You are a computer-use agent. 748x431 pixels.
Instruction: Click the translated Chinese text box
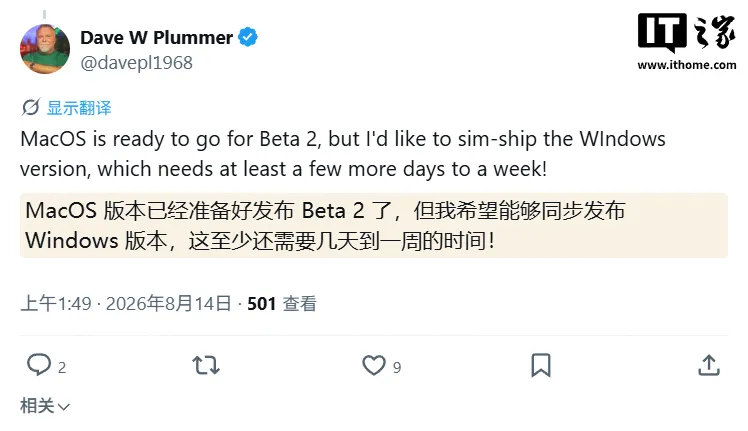coord(374,225)
